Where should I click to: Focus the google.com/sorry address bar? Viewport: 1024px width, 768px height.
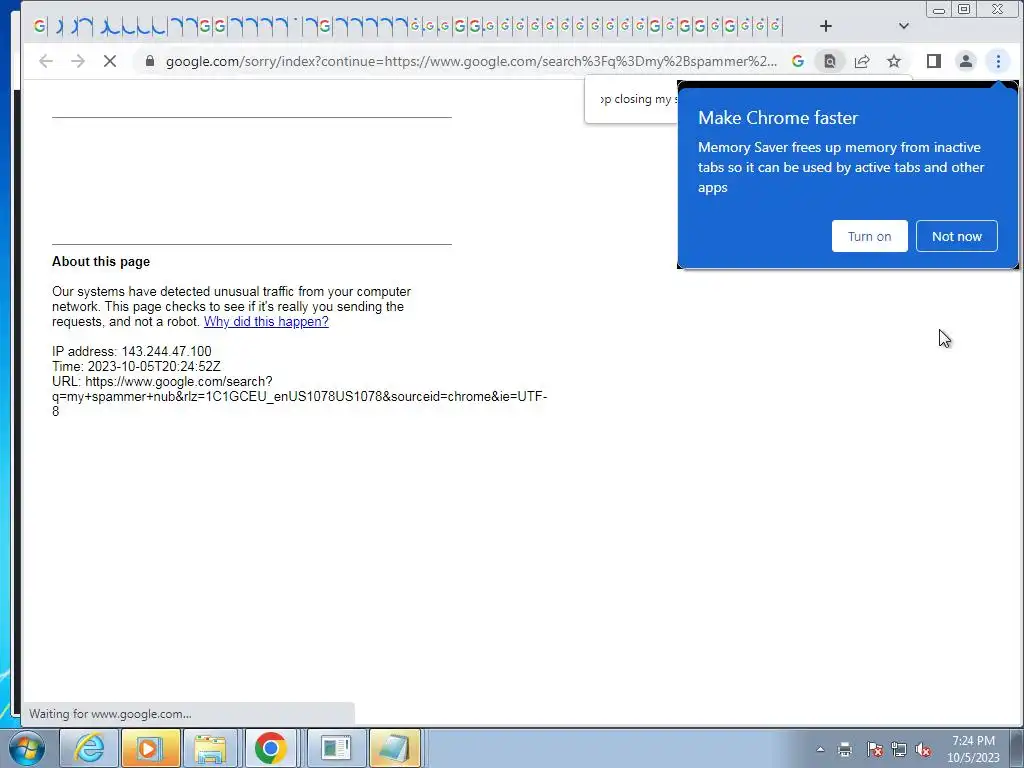[x=471, y=61]
